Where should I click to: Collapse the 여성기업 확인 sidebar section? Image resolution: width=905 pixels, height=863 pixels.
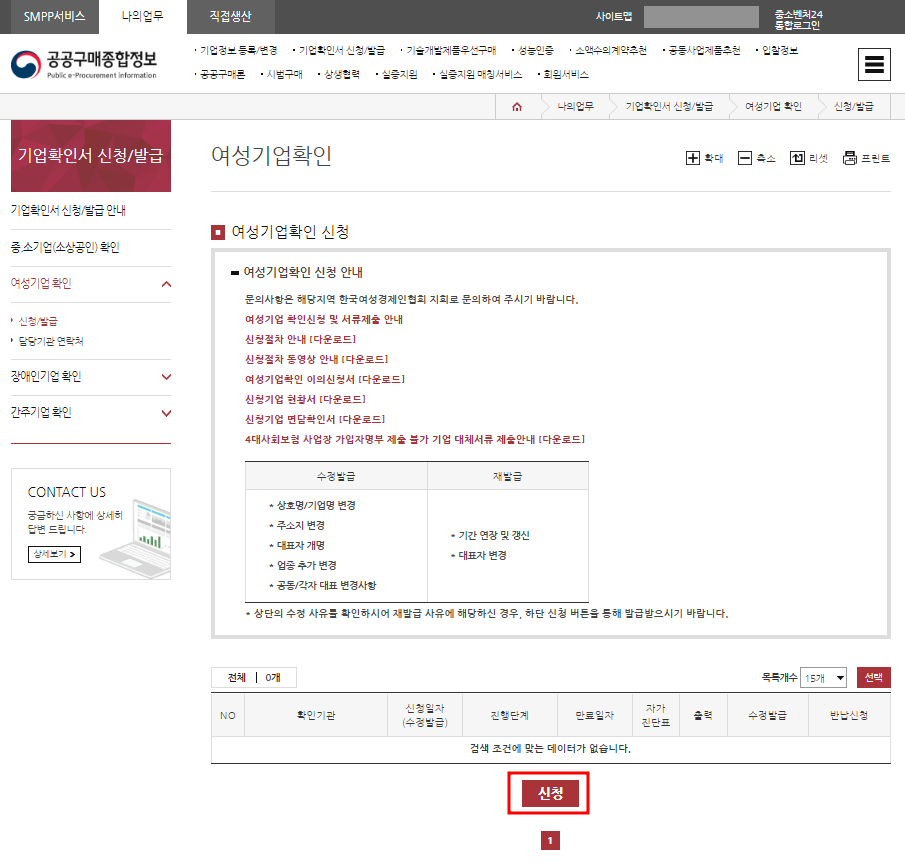[x=90, y=285]
